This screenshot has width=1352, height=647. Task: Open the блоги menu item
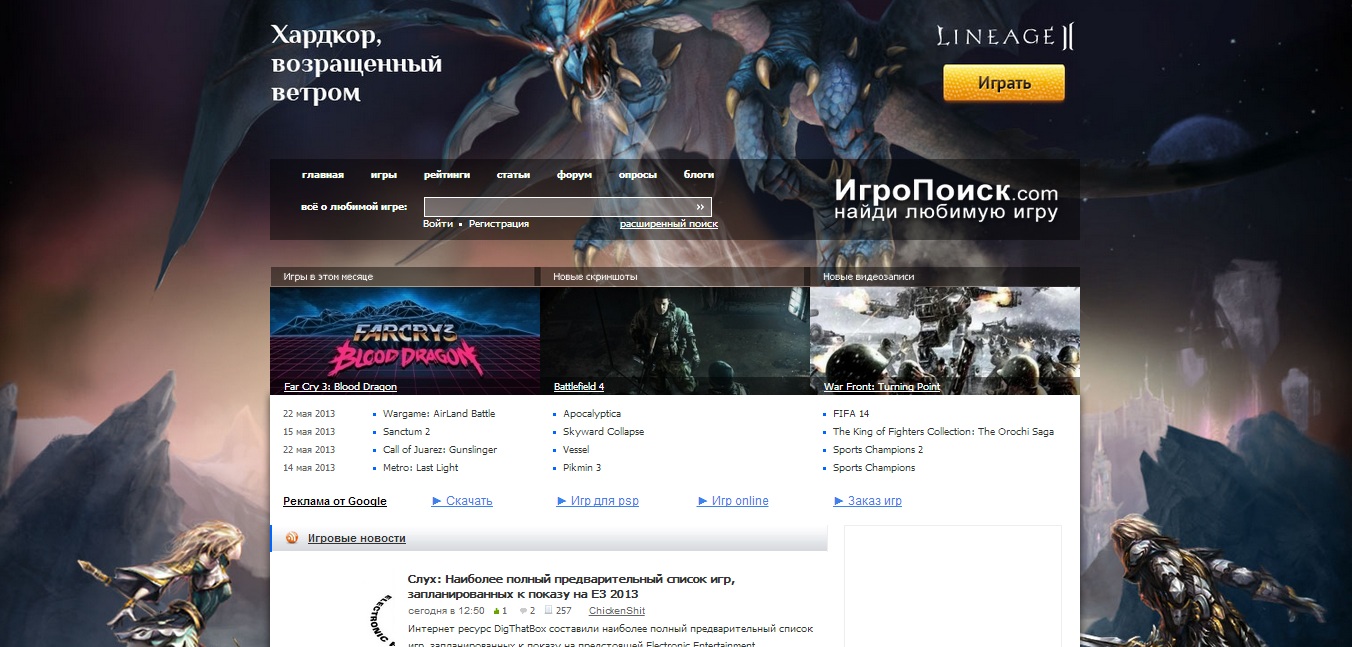pyautogui.click(x=699, y=175)
